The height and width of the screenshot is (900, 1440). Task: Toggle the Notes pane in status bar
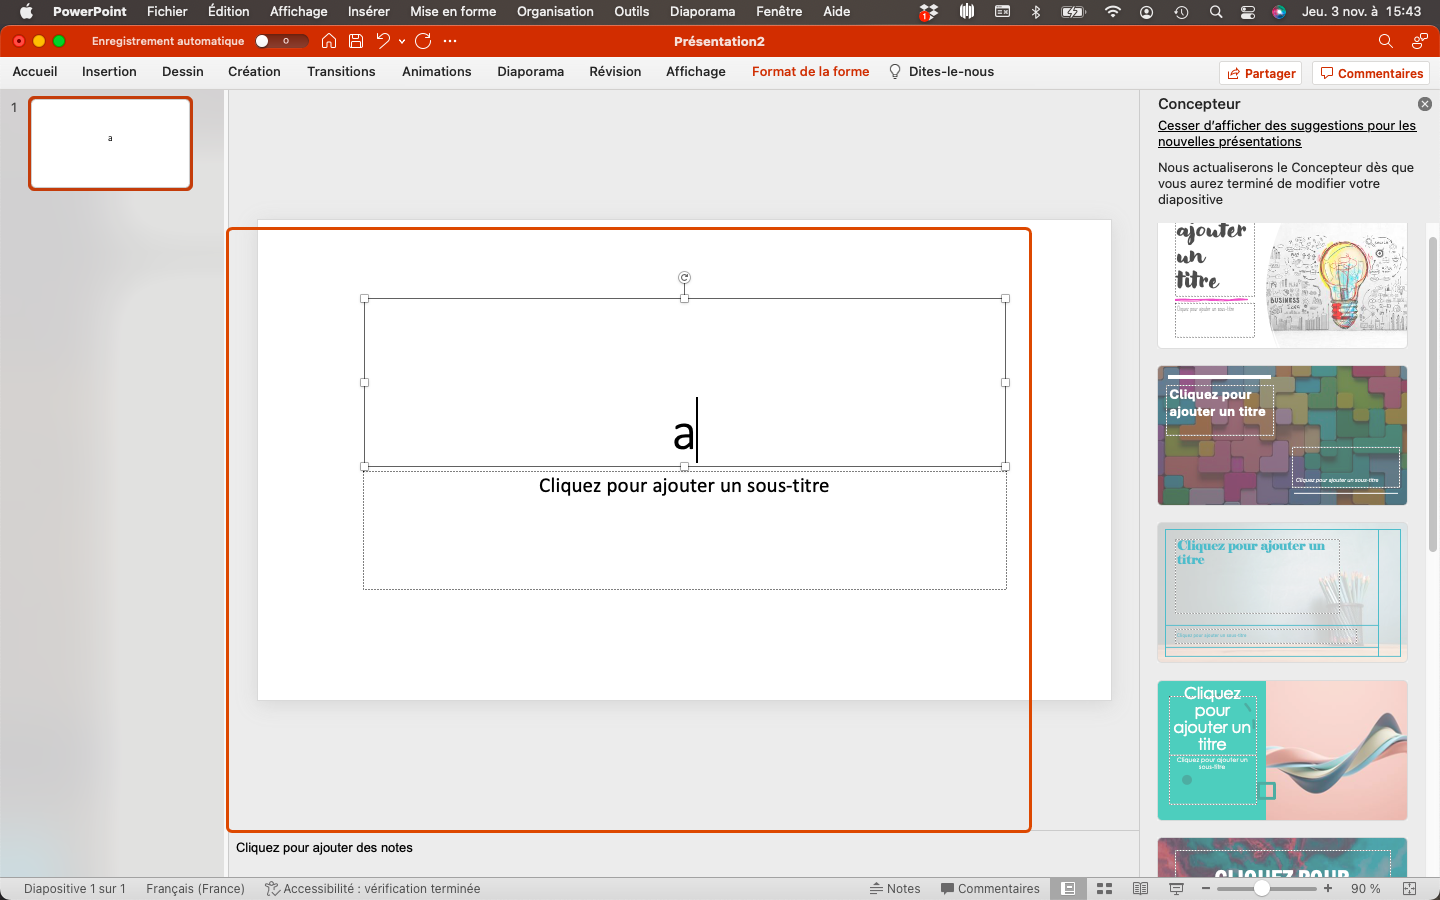pyautogui.click(x=895, y=888)
